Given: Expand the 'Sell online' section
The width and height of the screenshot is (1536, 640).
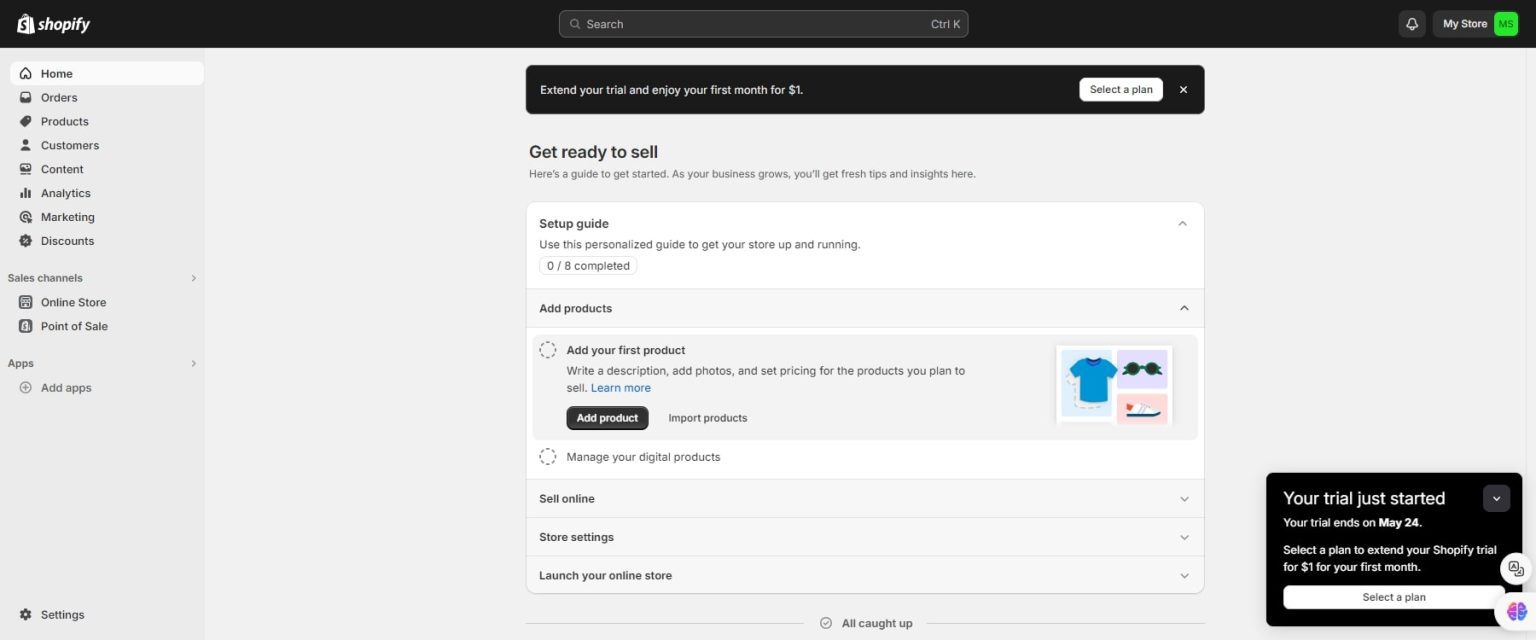Looking at the screenshot, I should coord(864,498).
